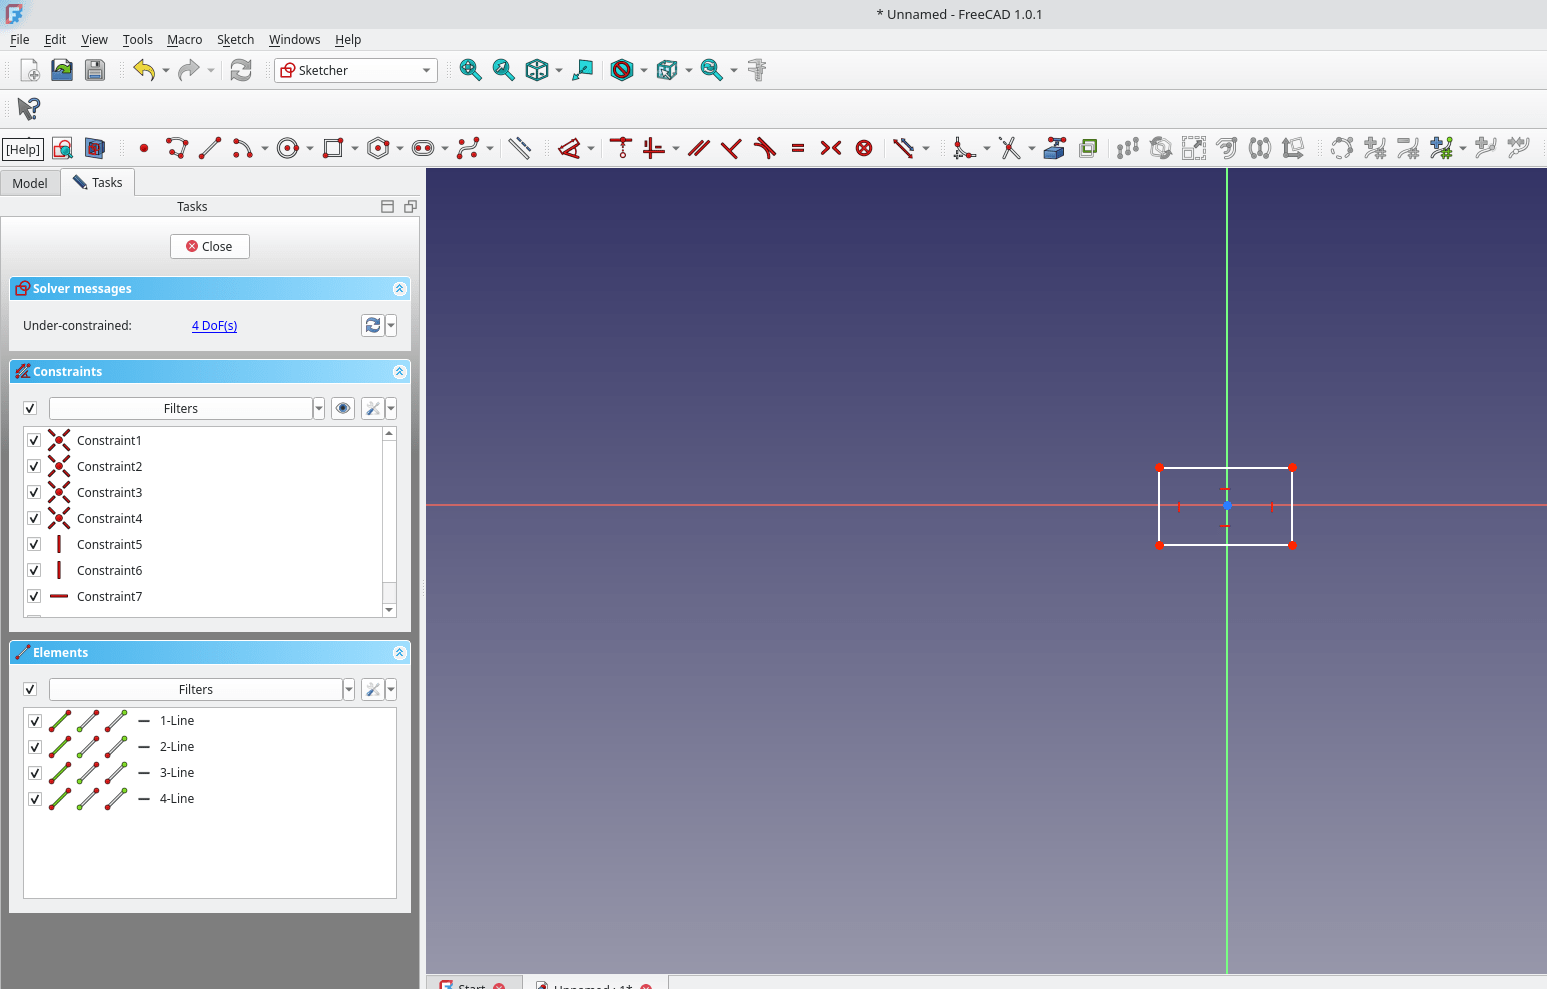
Task: Click the Save document icon
Action: 95,70
